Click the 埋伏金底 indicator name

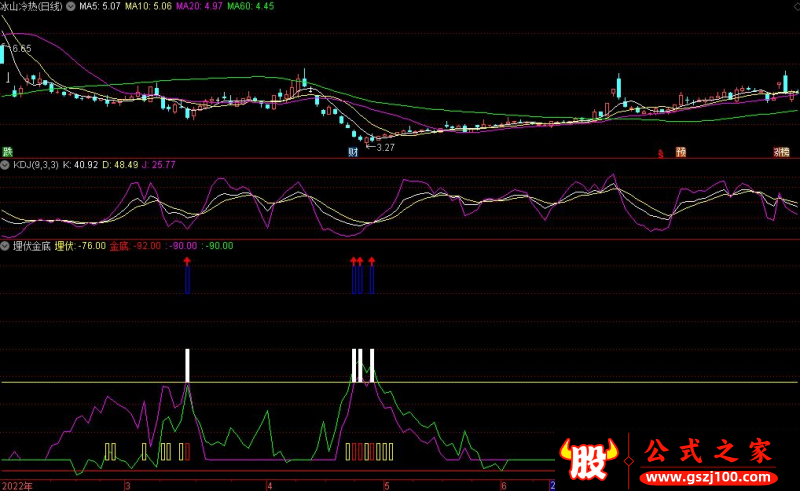[32, 246]
